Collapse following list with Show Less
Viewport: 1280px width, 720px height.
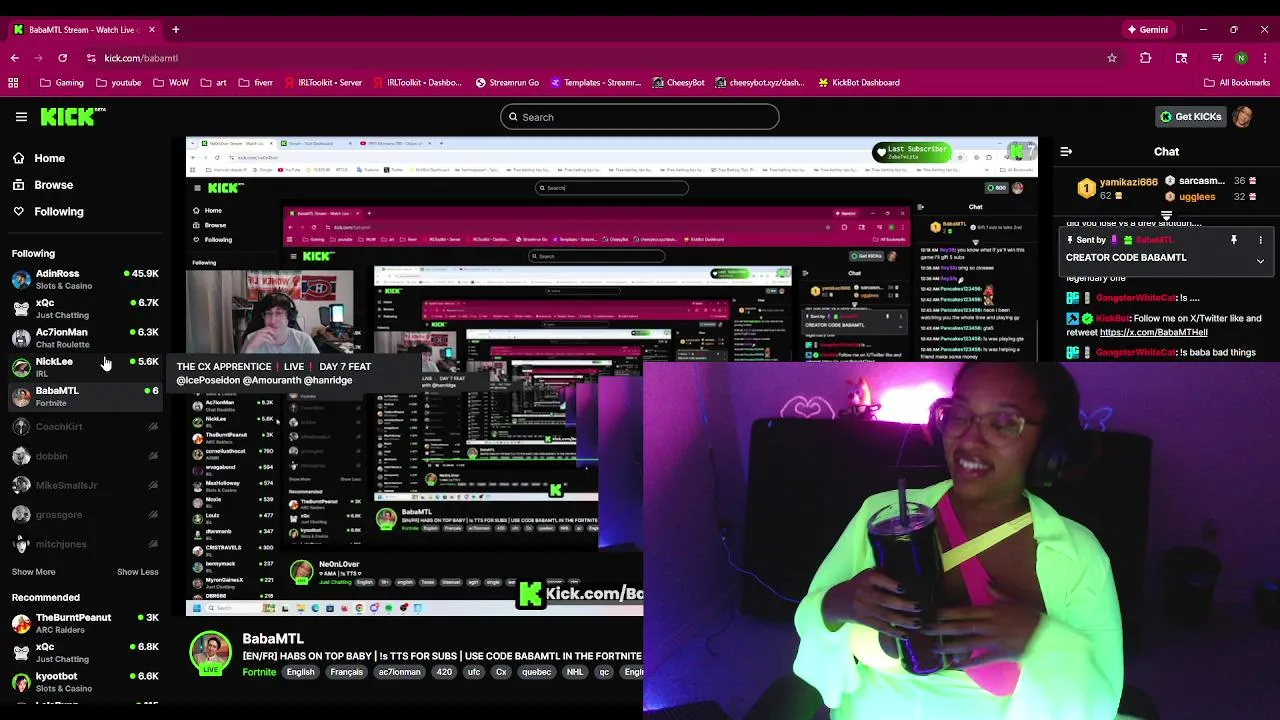click(138, 572)
